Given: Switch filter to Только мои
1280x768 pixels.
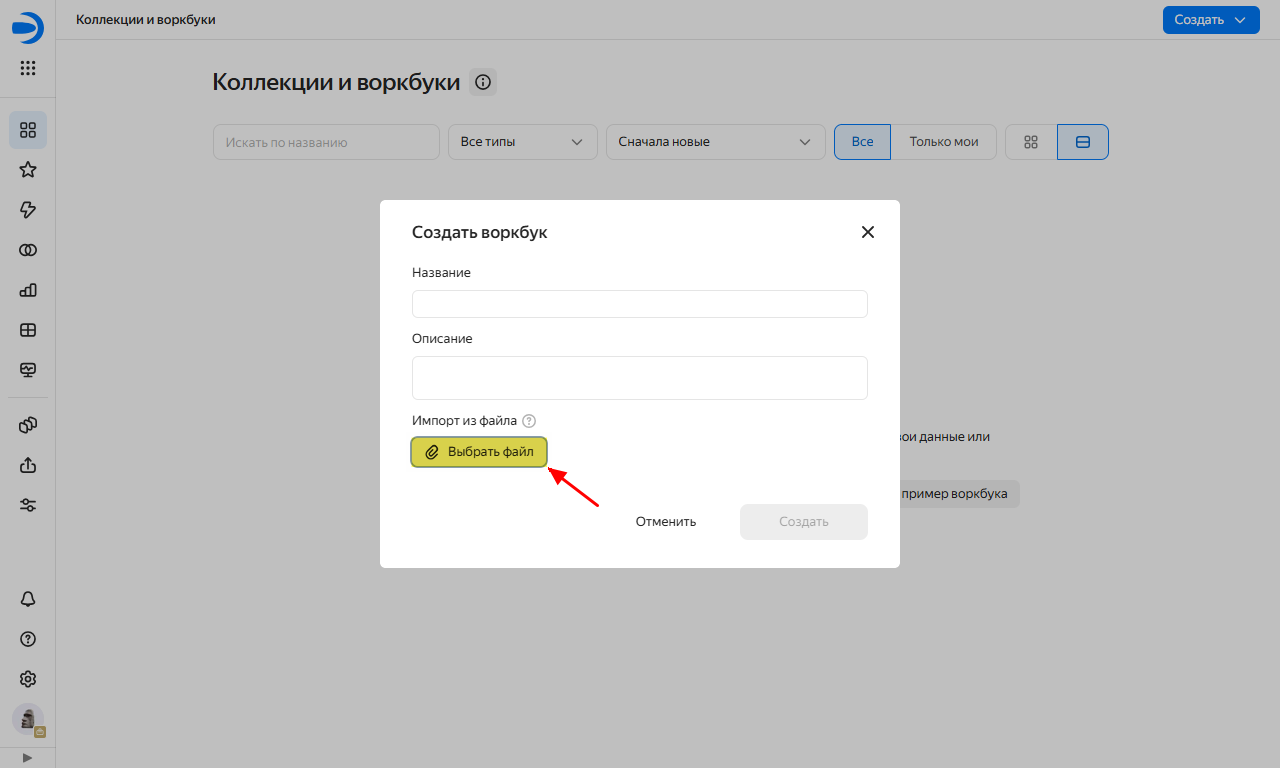Looking at the screenshot, I should 943,142.
